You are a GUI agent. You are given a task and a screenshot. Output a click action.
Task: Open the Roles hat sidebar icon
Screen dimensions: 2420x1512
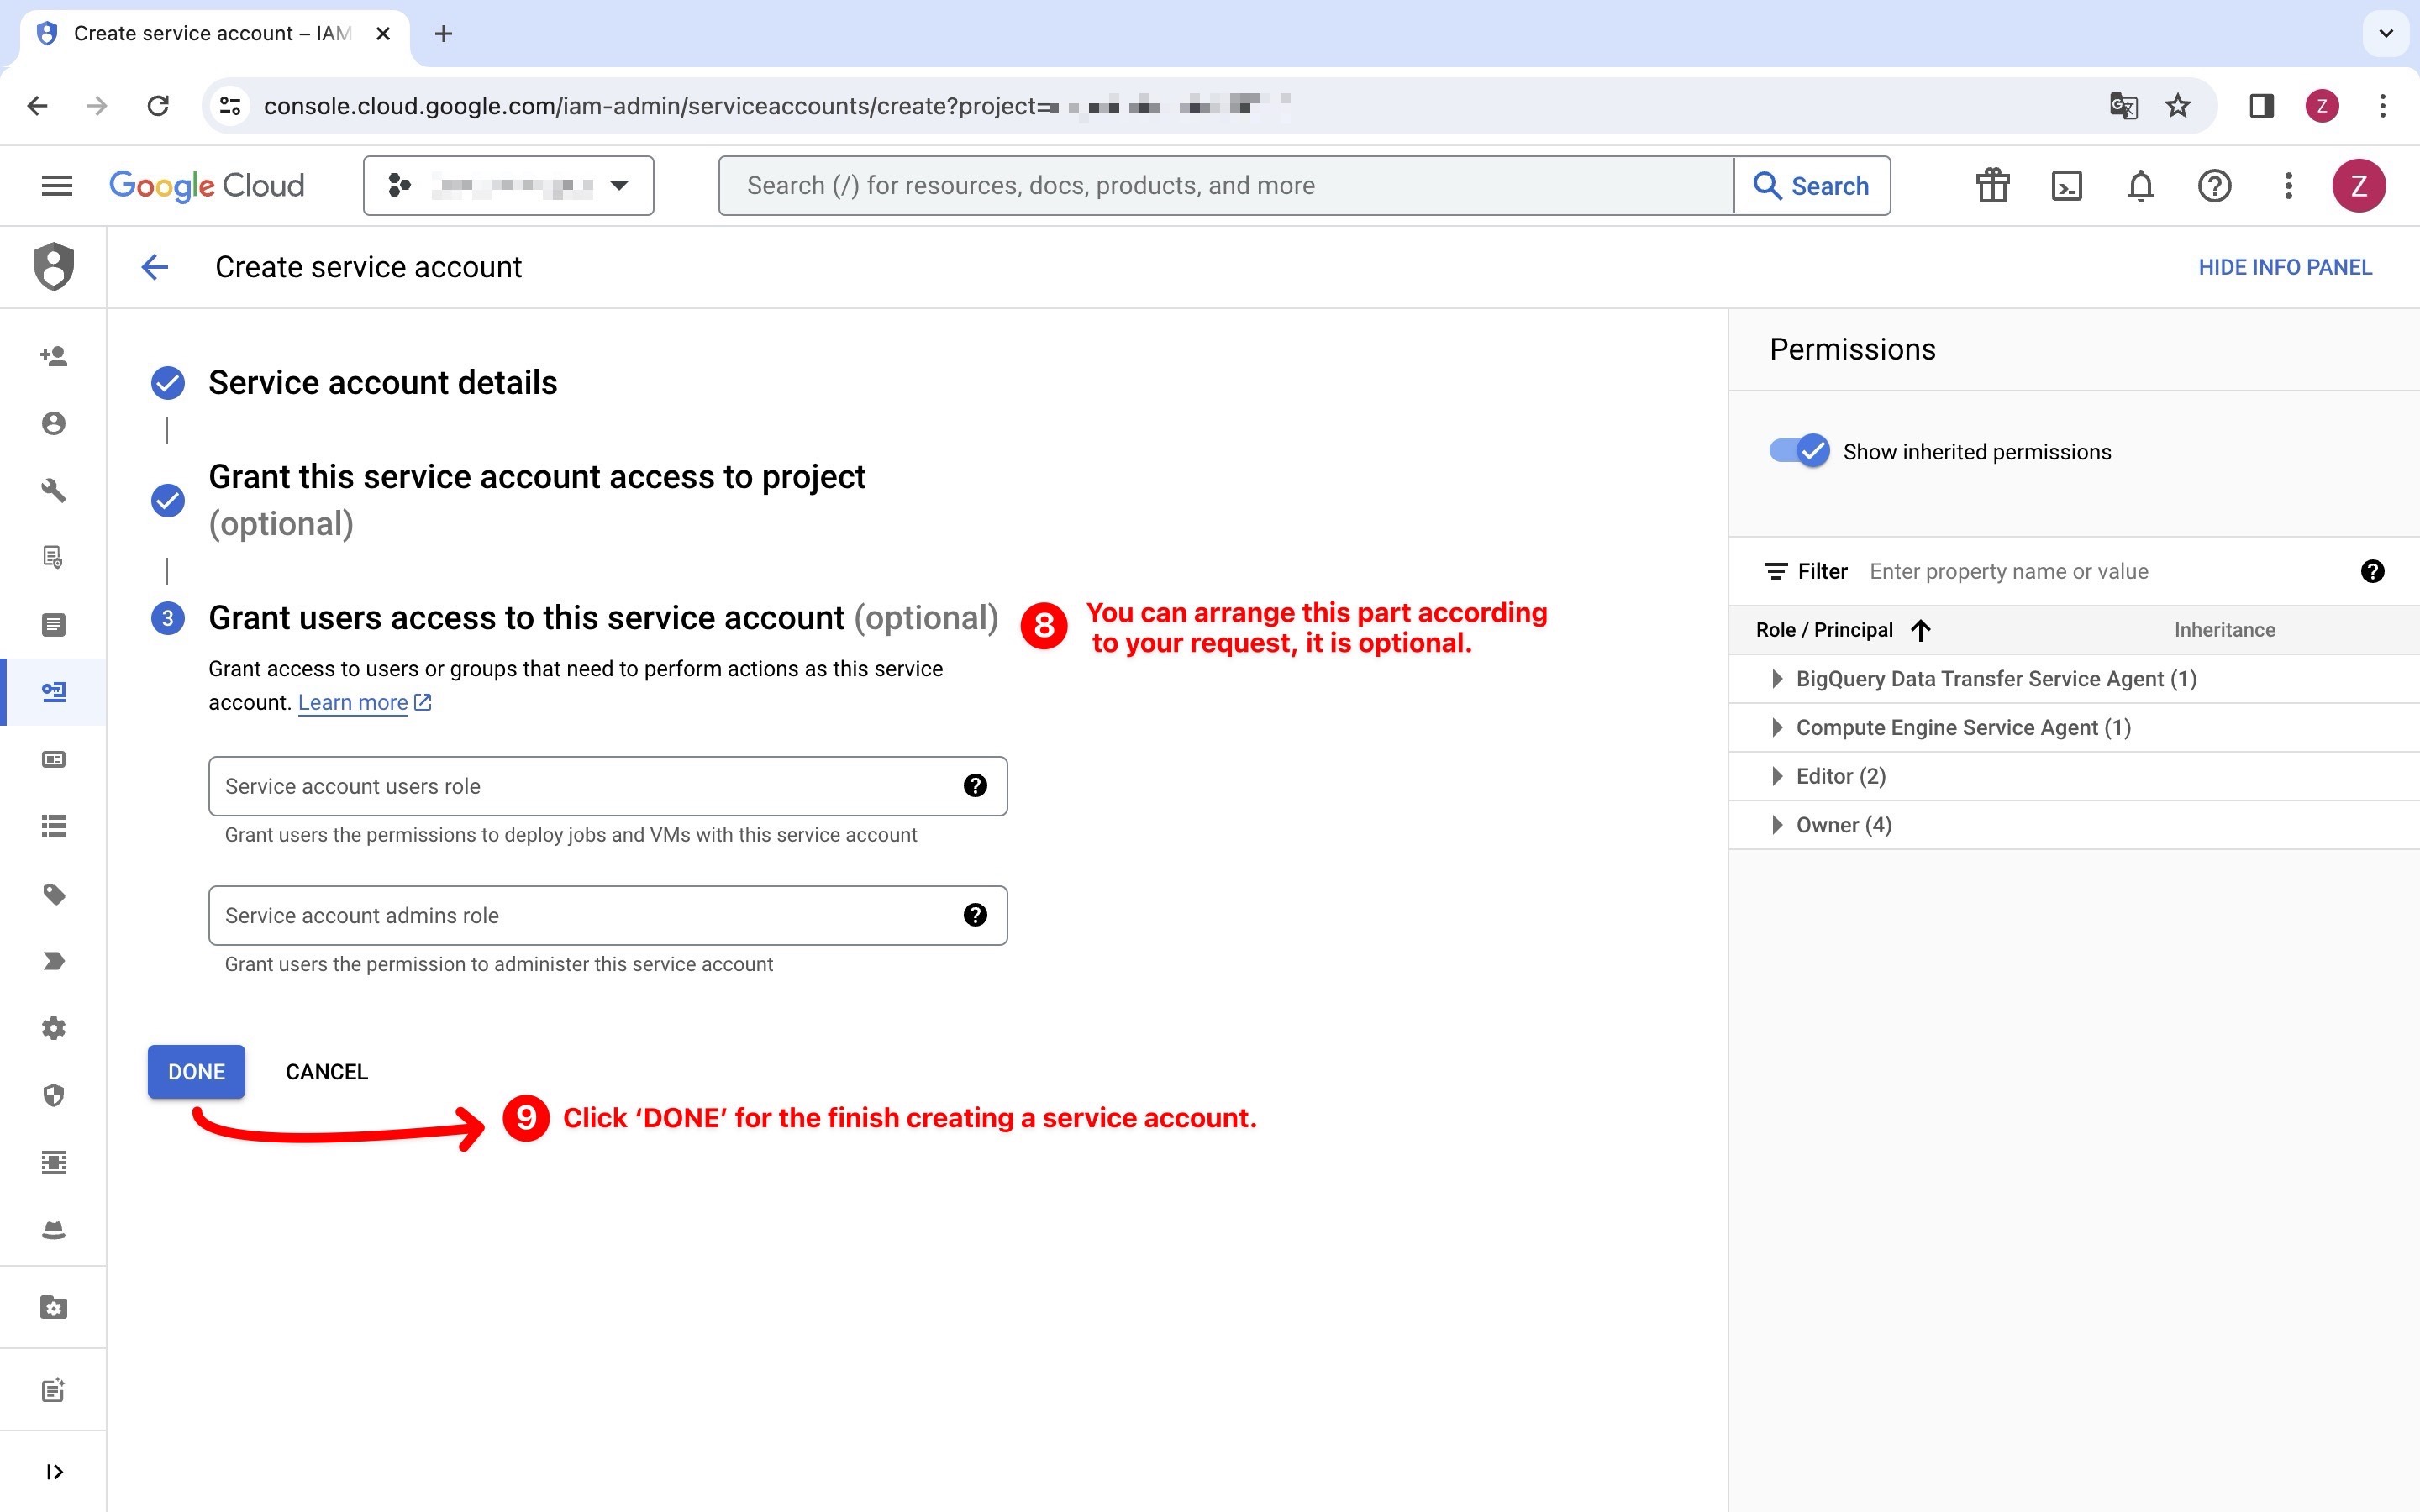click(53, 1230)
